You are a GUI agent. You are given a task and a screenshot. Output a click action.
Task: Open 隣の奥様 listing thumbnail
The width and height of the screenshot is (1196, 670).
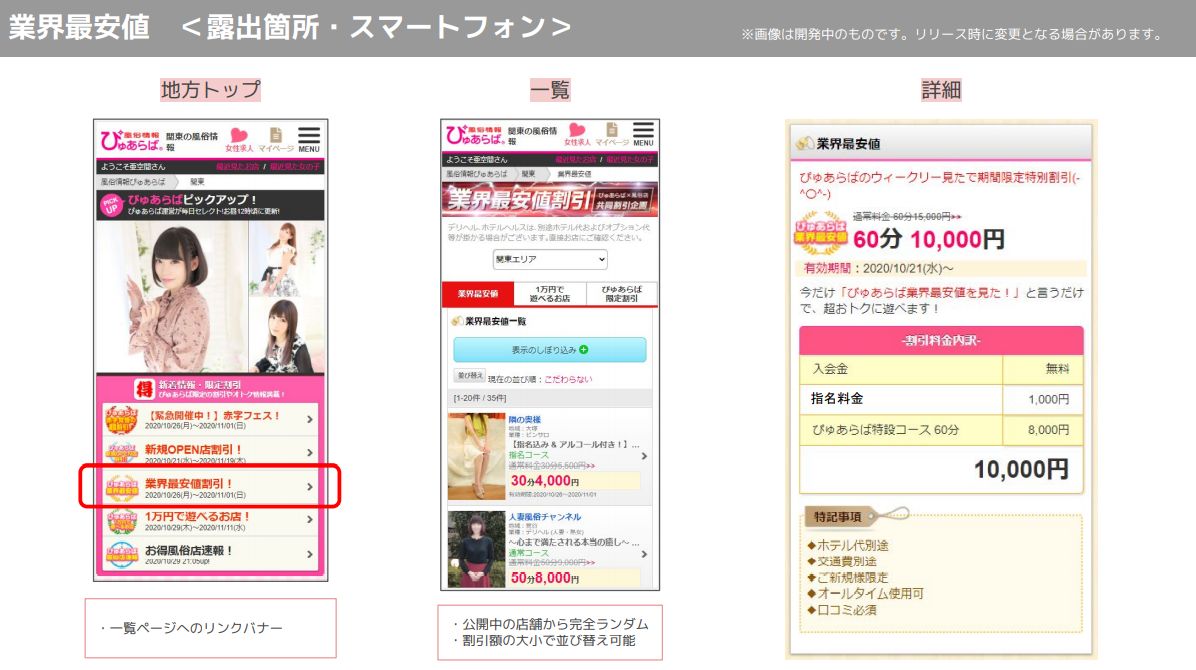pos(477,456)
